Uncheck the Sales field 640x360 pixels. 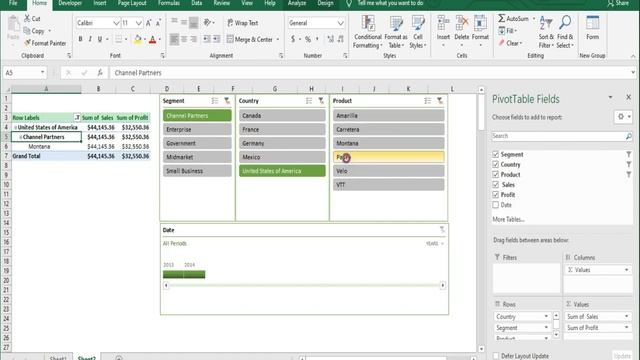point(496,184)
